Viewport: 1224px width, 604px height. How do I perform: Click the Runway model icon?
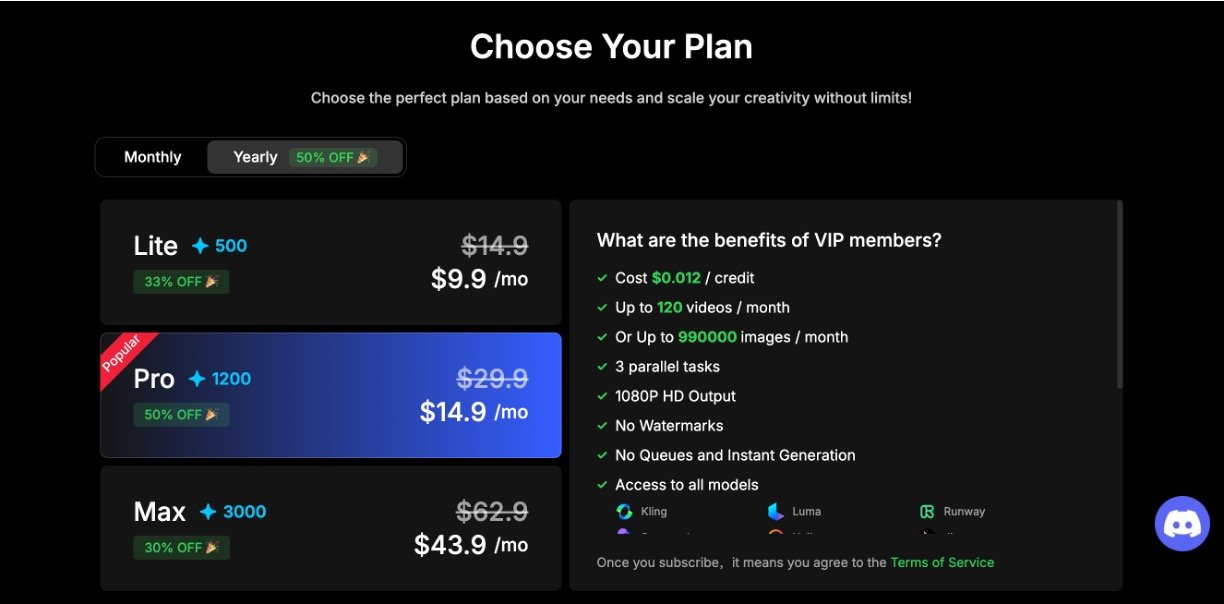[x=927, y=512]
